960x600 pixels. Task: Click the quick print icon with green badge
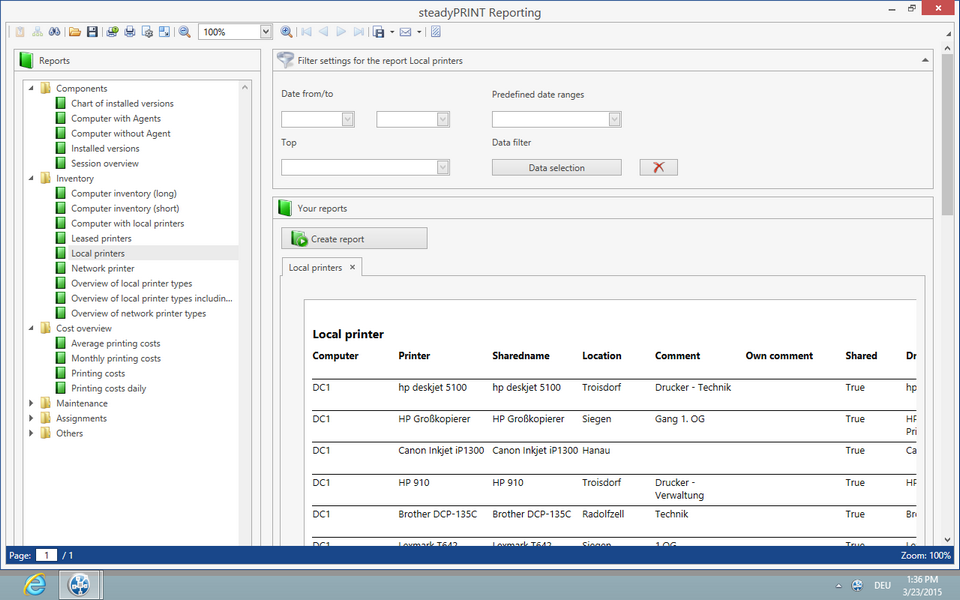112,32
